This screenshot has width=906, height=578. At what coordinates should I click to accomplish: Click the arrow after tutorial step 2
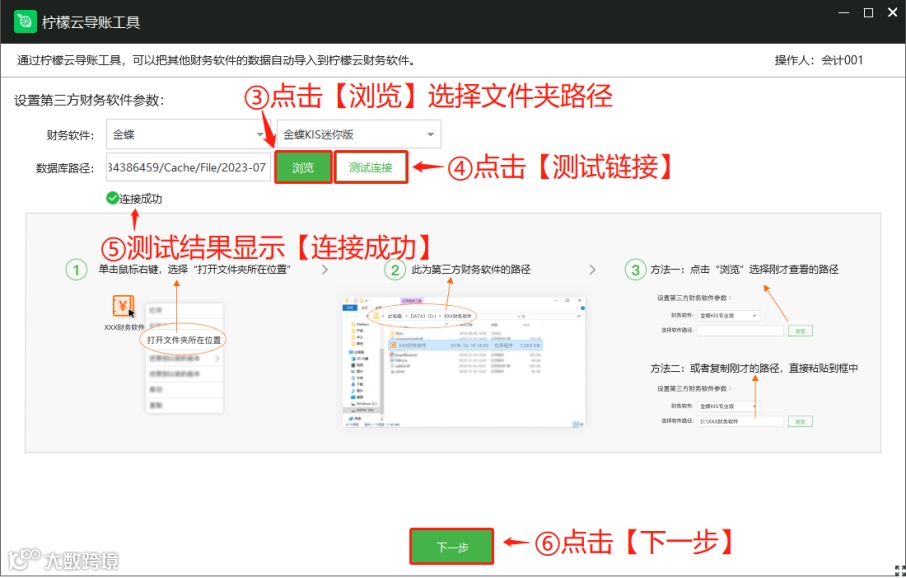click(592, 270)
